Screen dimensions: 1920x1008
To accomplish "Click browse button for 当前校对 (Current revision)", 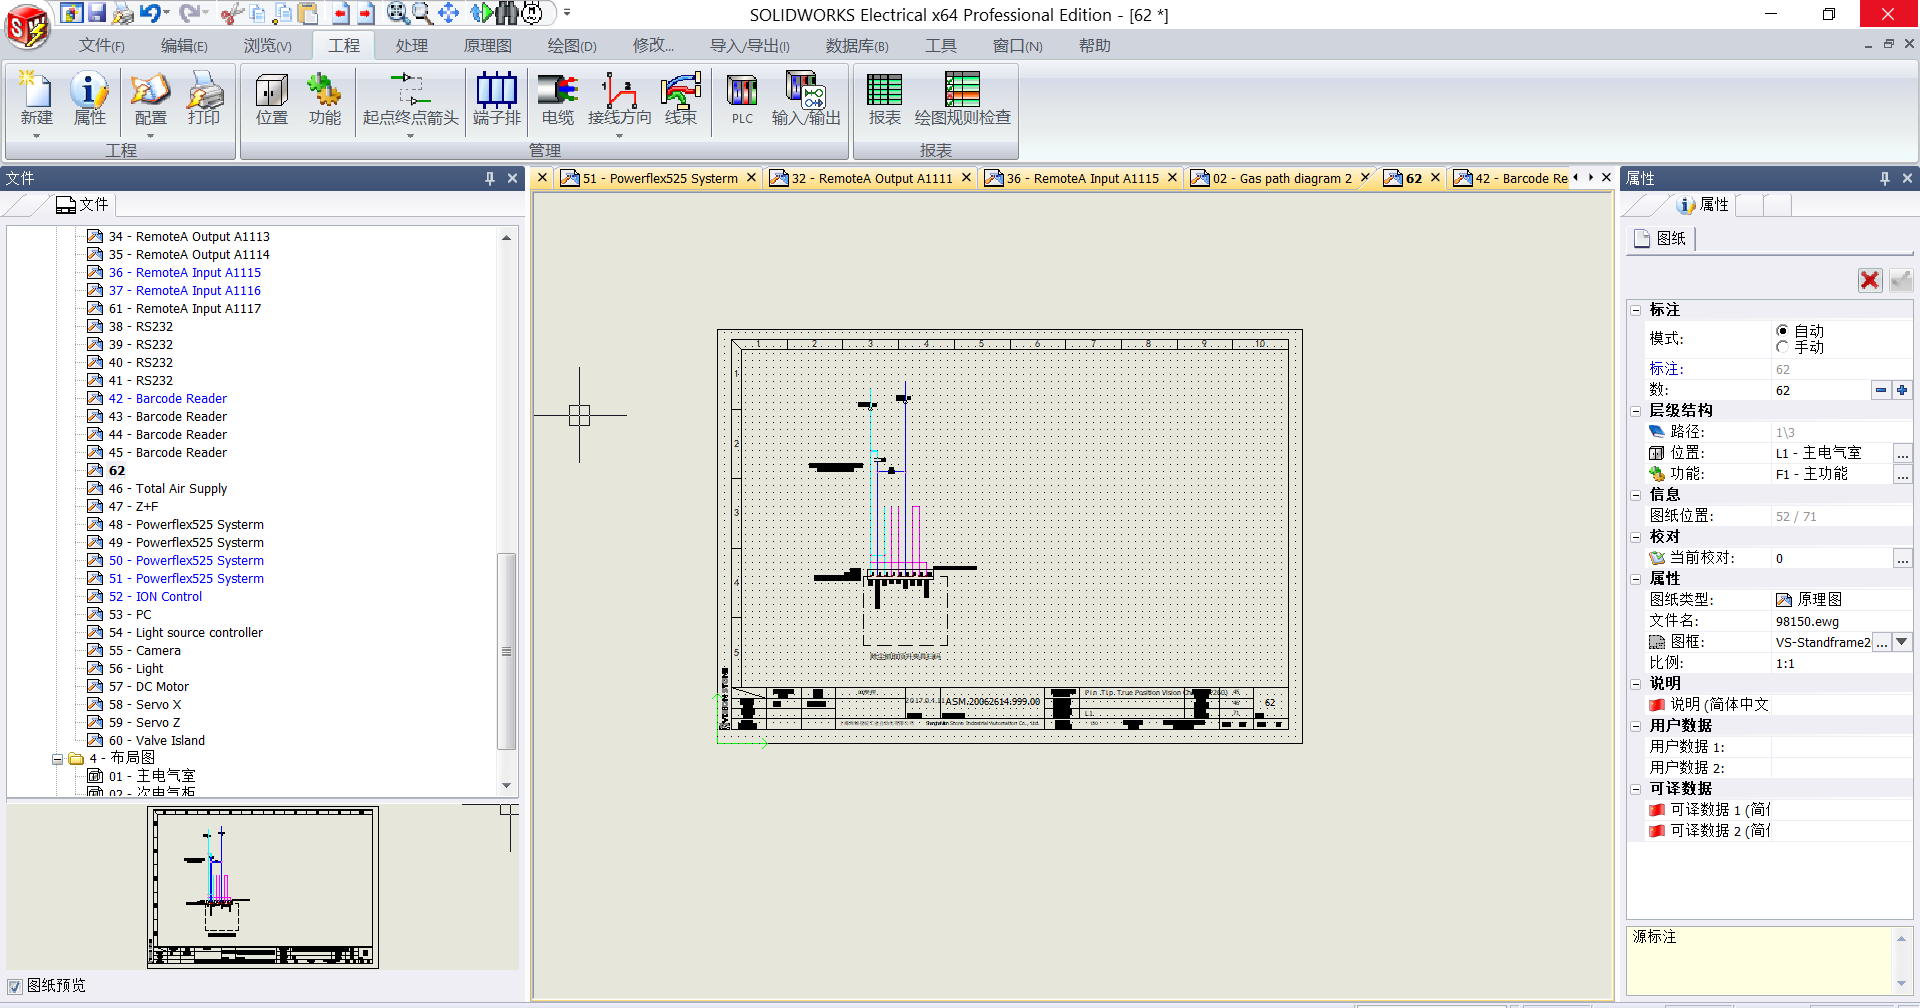I will (1902, 559).
